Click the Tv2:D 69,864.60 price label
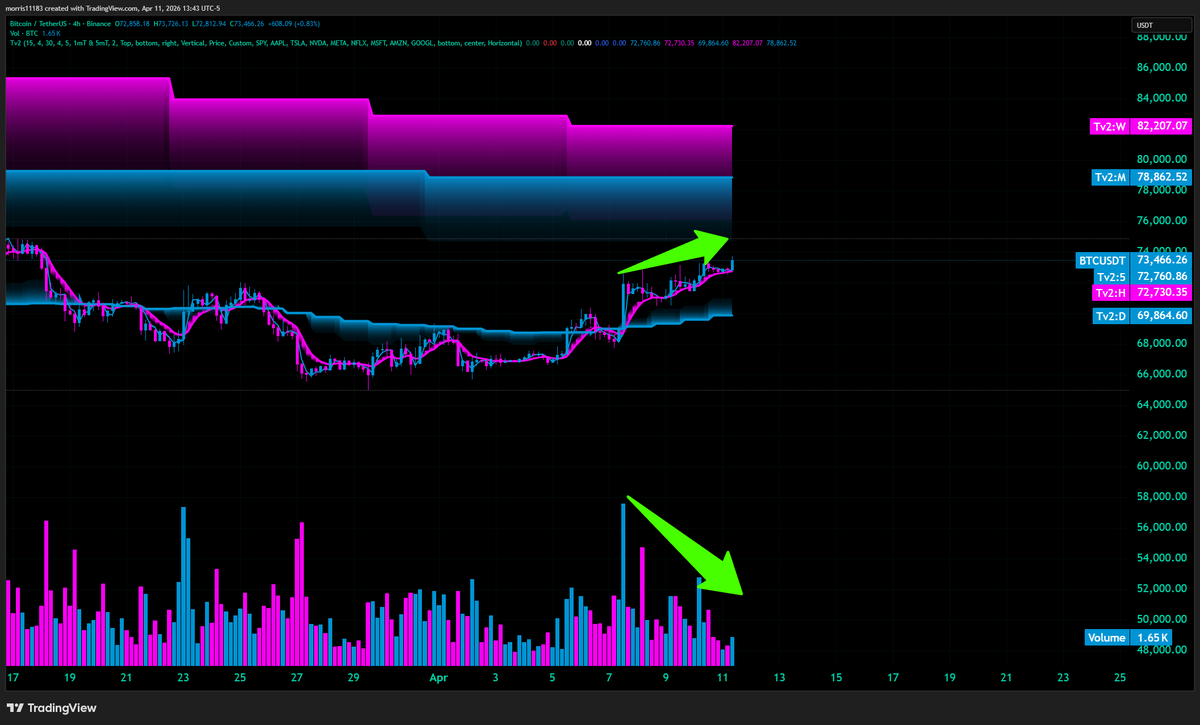 coord(1142,315)
